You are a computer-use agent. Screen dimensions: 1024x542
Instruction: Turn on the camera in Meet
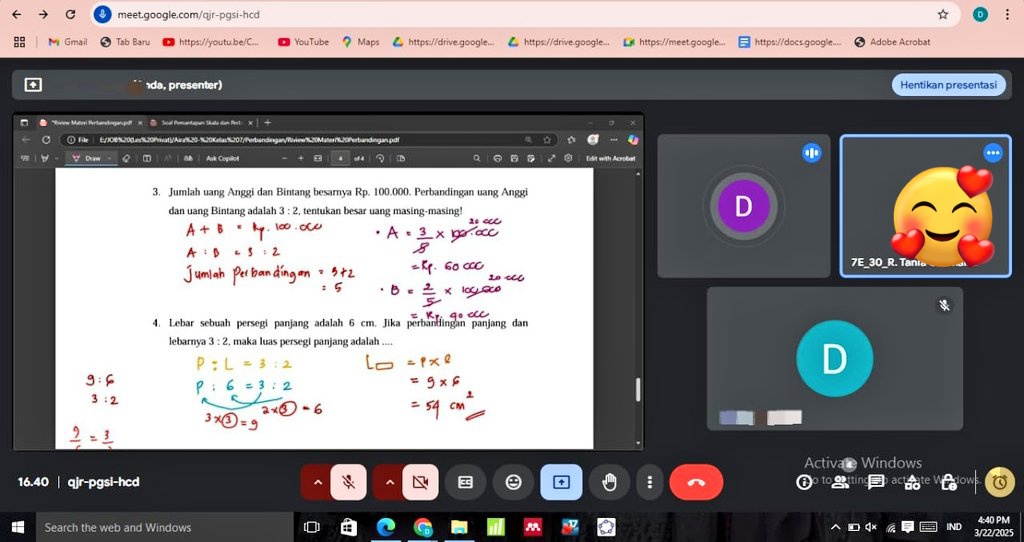tap(421, 482)
